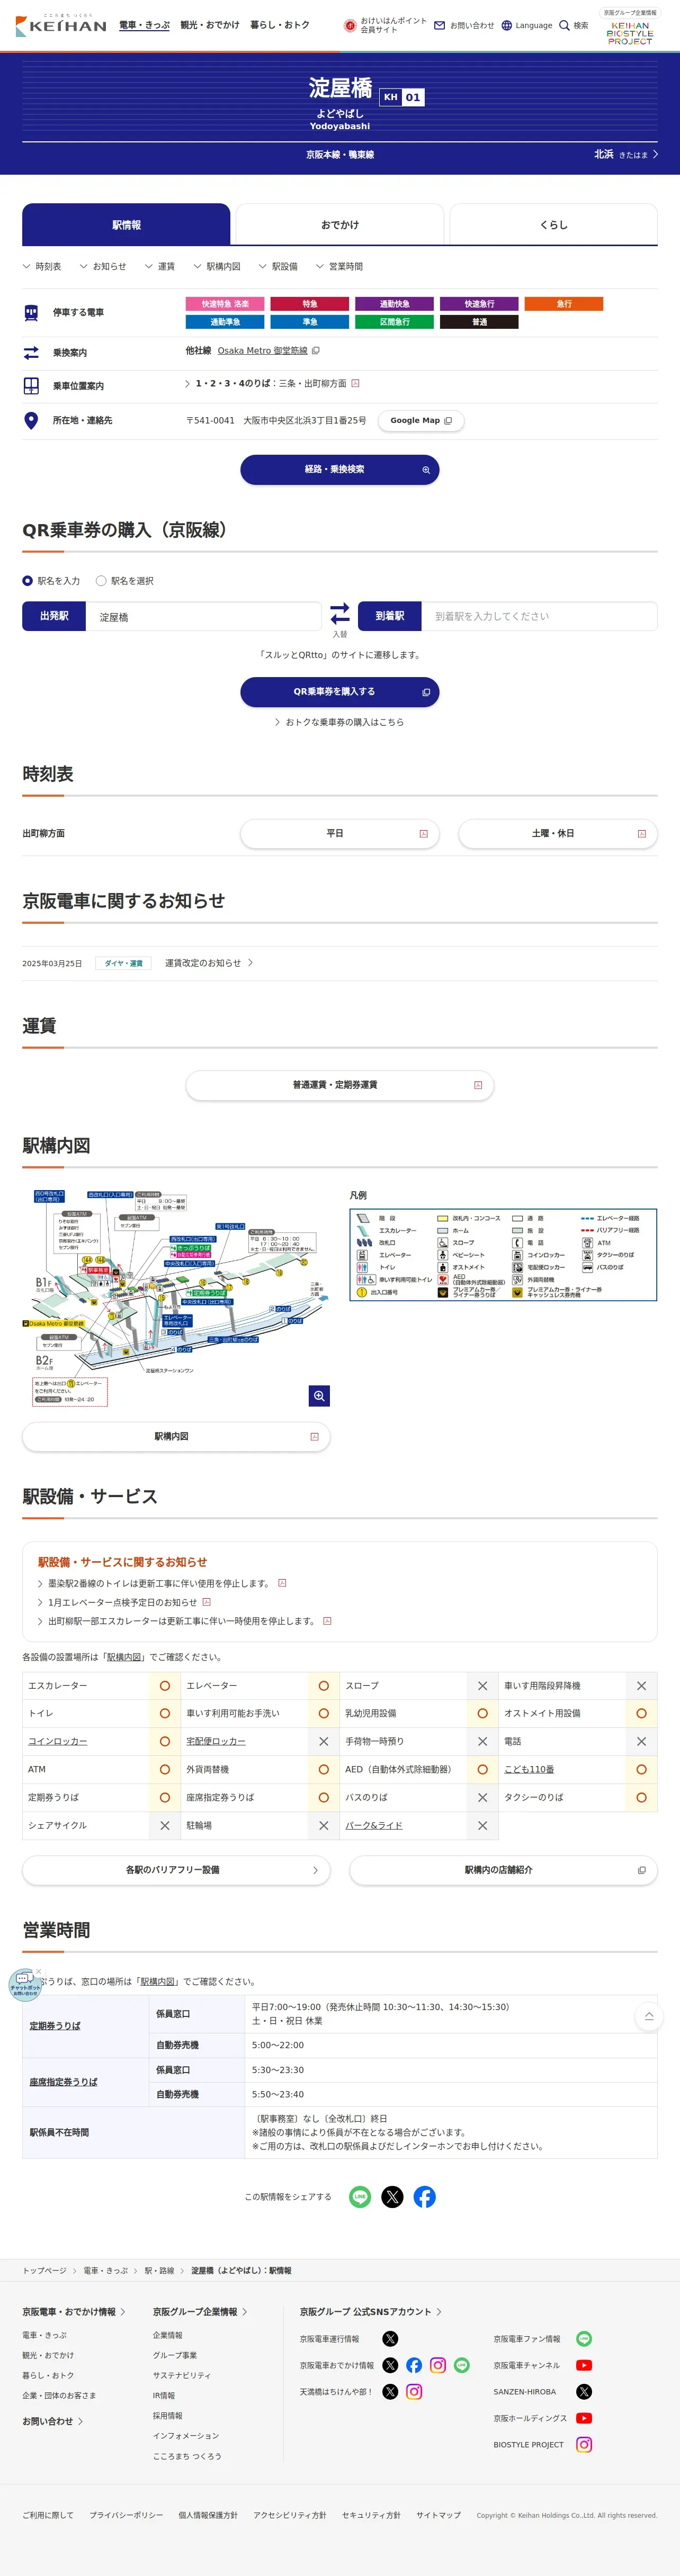Share this station info on Facebook
Viewport: 680px width, 2576px height.
coord(424,2196)
